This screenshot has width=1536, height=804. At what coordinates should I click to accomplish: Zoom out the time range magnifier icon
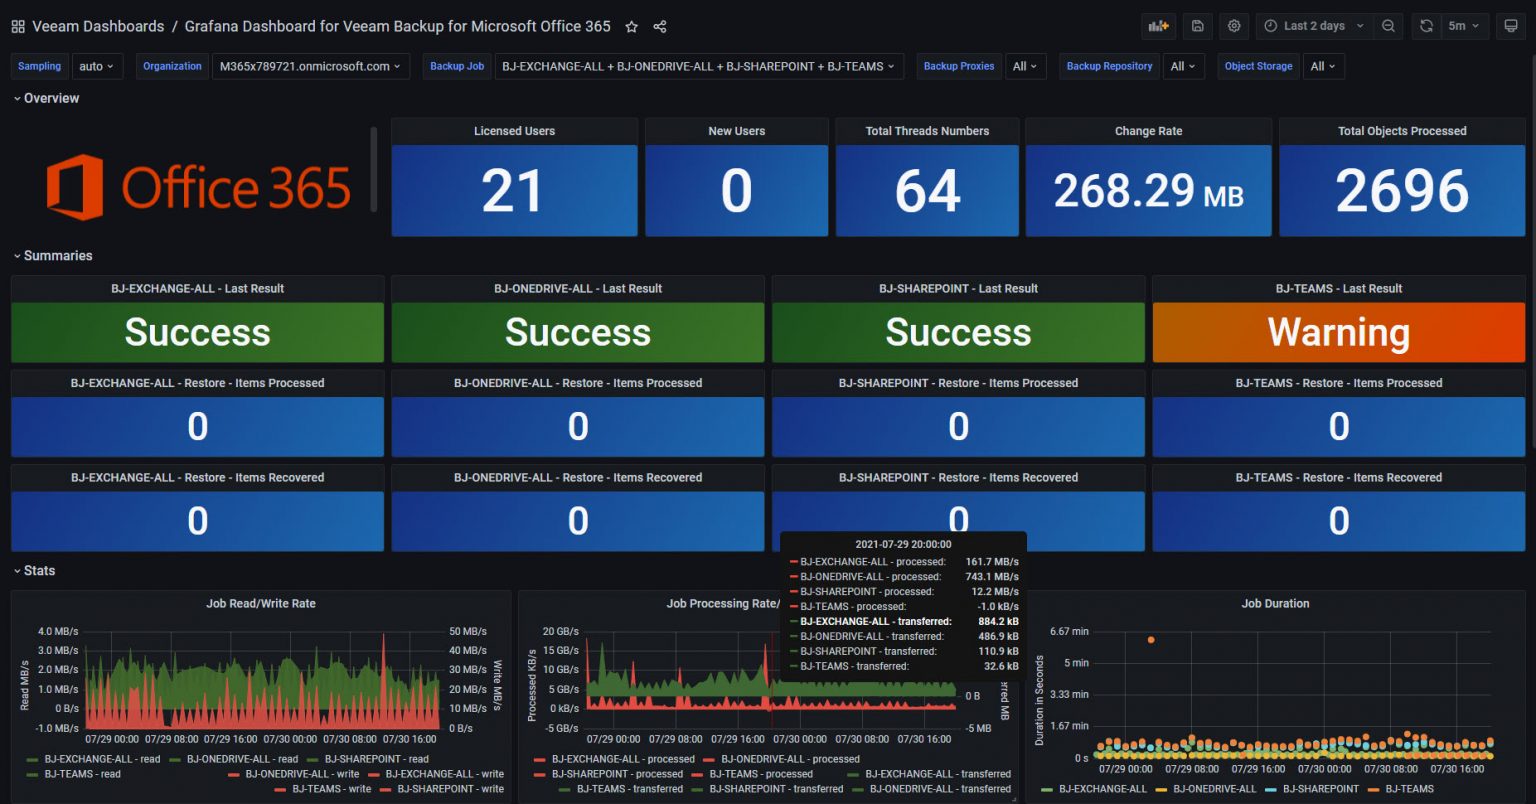[x=1388, y=26]
